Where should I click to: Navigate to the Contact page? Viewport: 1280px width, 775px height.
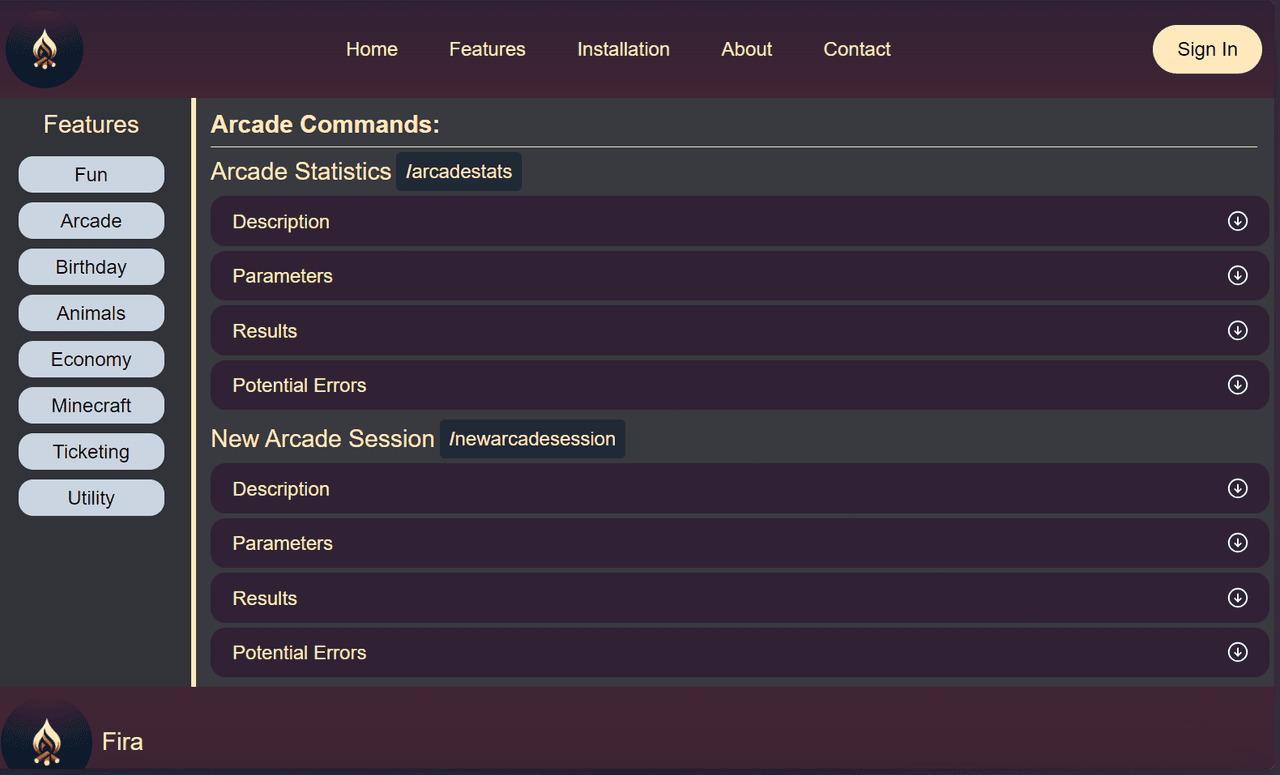coord(857,49)
